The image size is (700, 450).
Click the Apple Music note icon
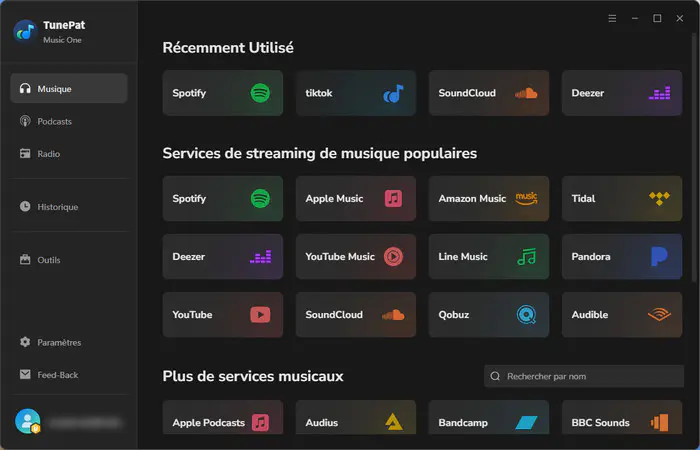[393, 198]
